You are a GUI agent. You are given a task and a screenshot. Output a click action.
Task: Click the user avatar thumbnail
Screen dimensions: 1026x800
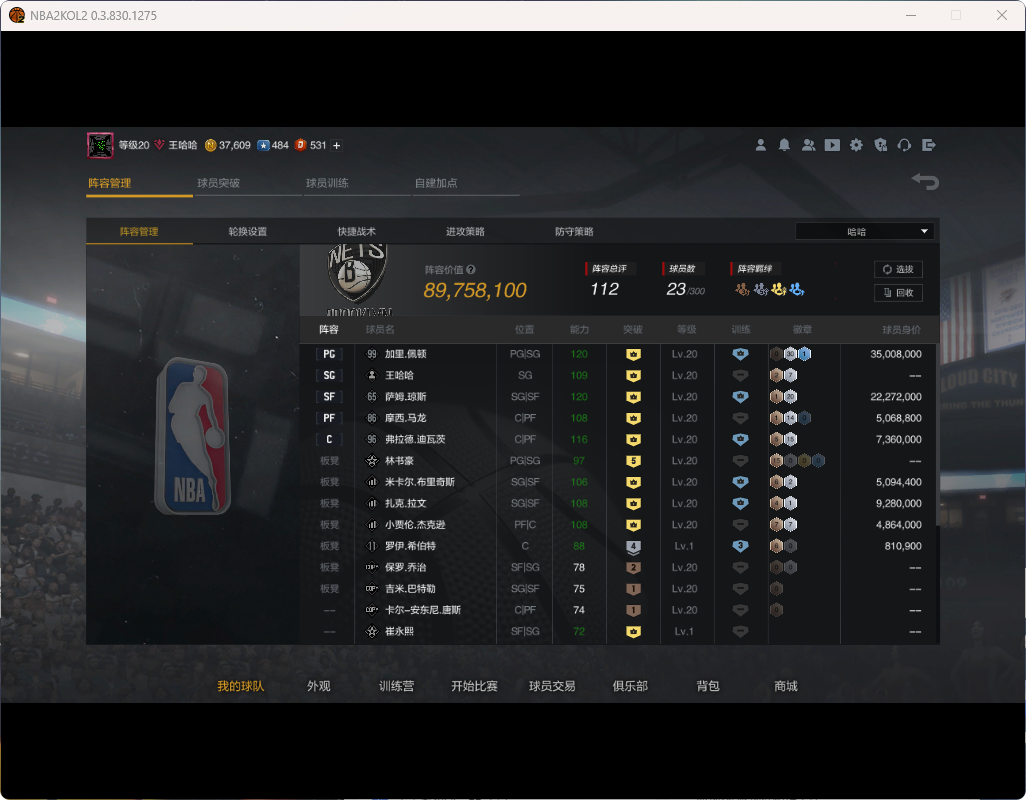click(100, 145)
